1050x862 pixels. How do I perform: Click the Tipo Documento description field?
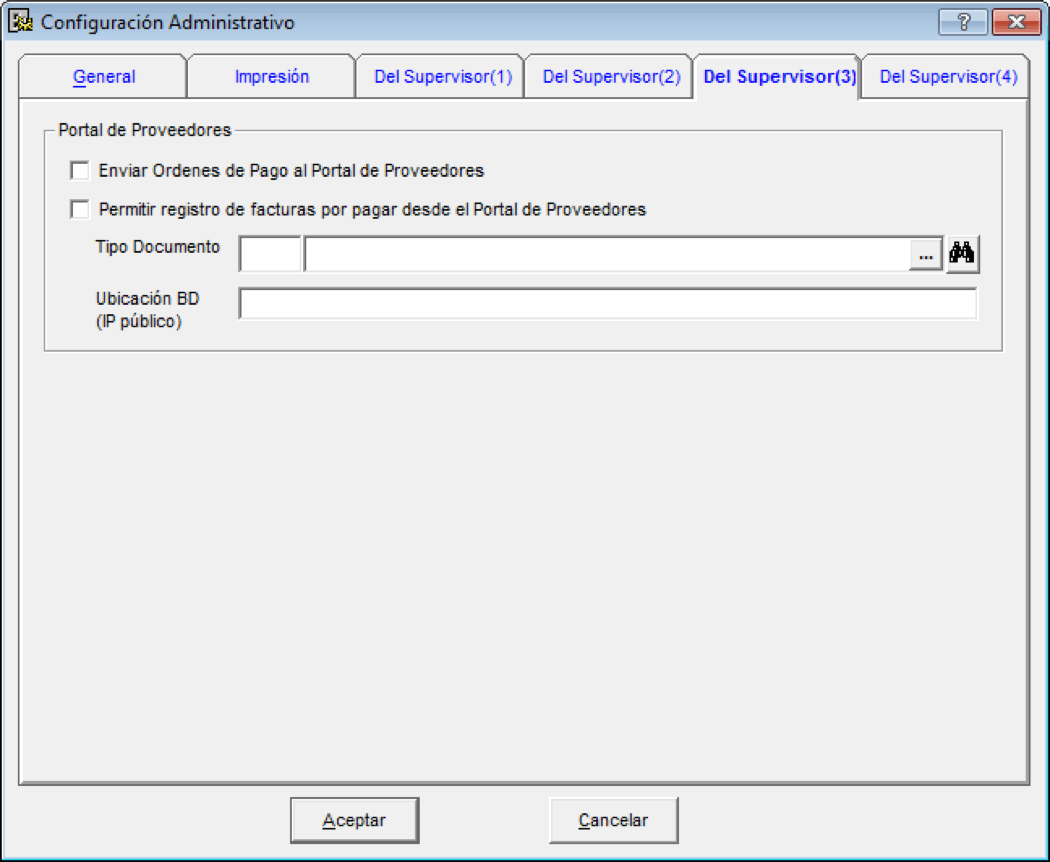coord(607,255)
